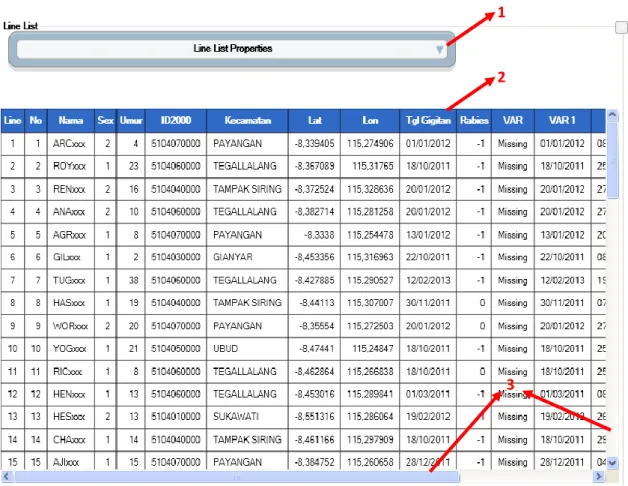Click age cell 38 in TUGxxx row

coord(131,280)
